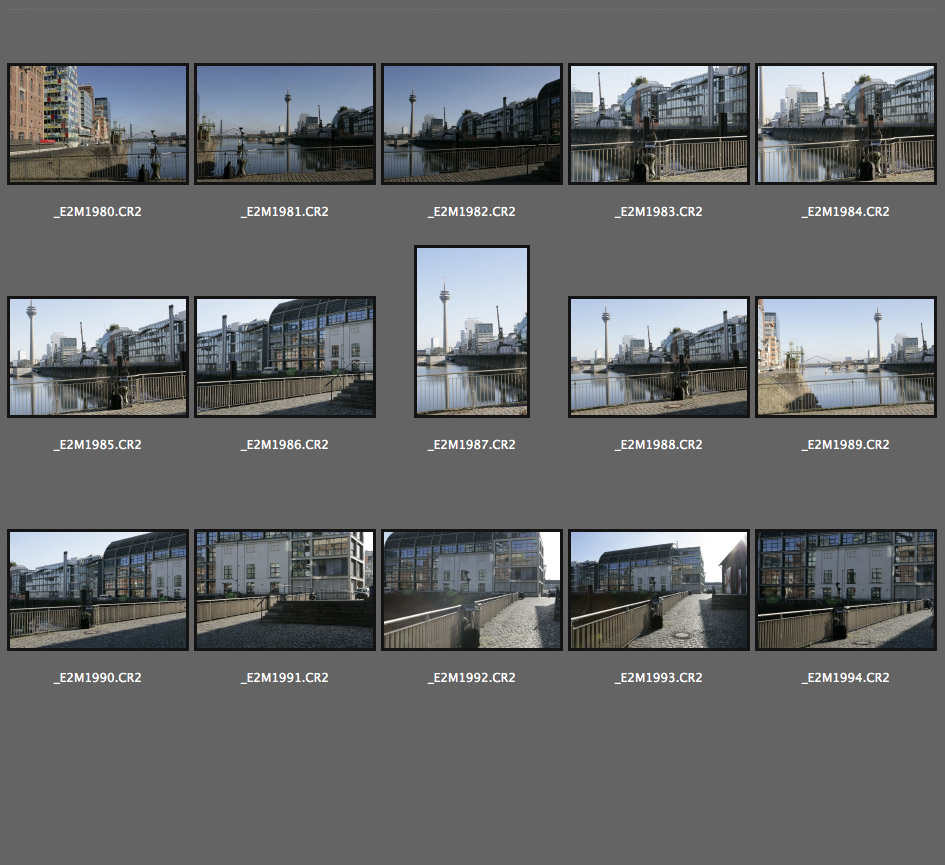Select the _E2M1986.CR2 building thumbnail
This screenshot has width=945, height=865.
point(285,357)
